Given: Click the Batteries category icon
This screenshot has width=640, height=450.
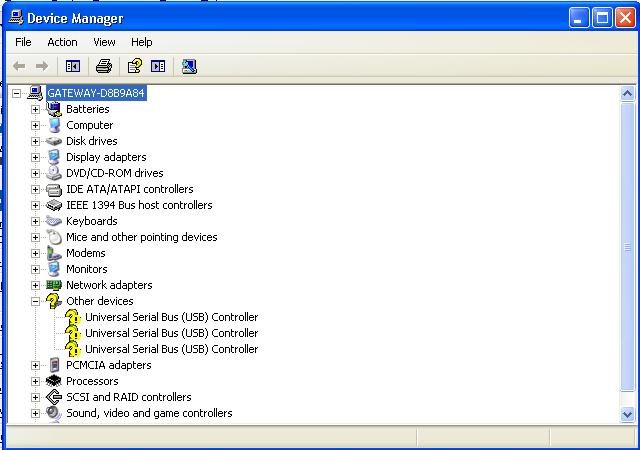Looking at the screenshot, I should coord(54,109).
